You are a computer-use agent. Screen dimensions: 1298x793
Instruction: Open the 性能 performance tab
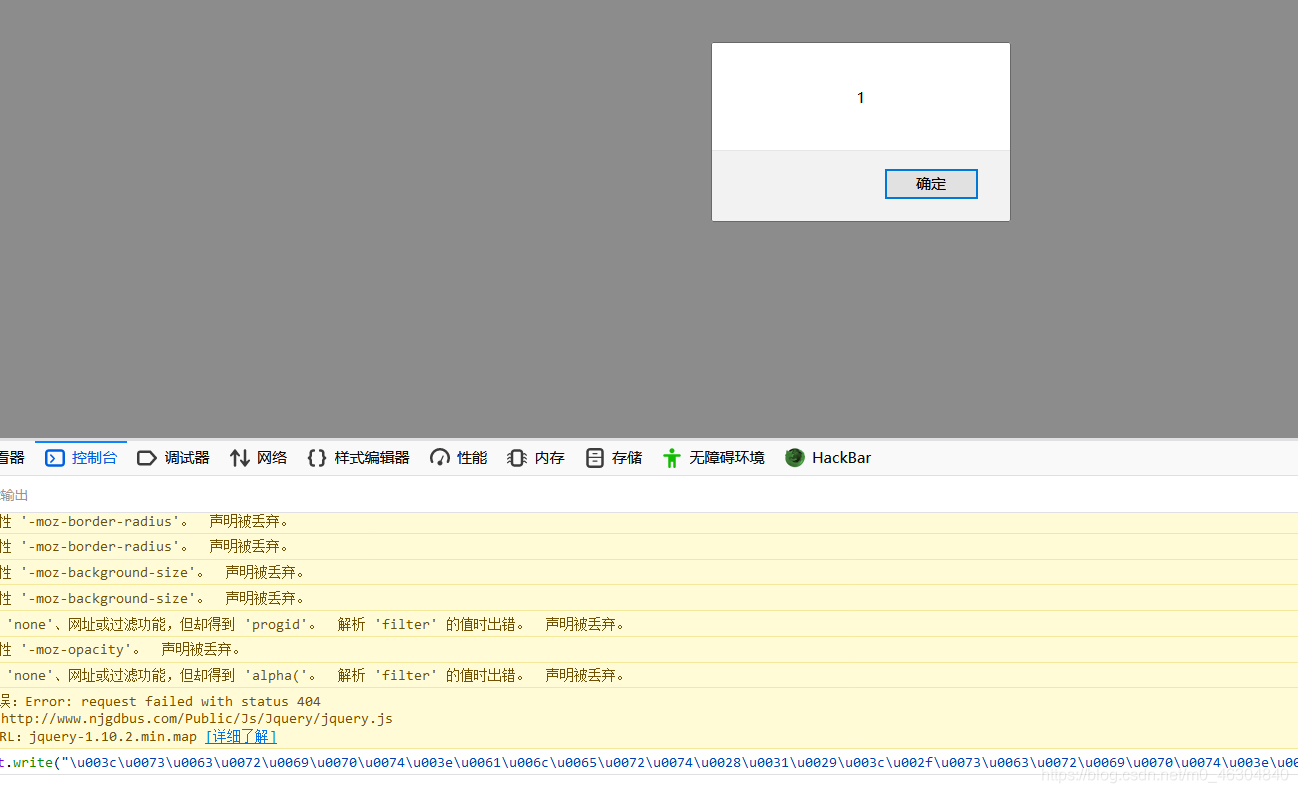point(459,458)
